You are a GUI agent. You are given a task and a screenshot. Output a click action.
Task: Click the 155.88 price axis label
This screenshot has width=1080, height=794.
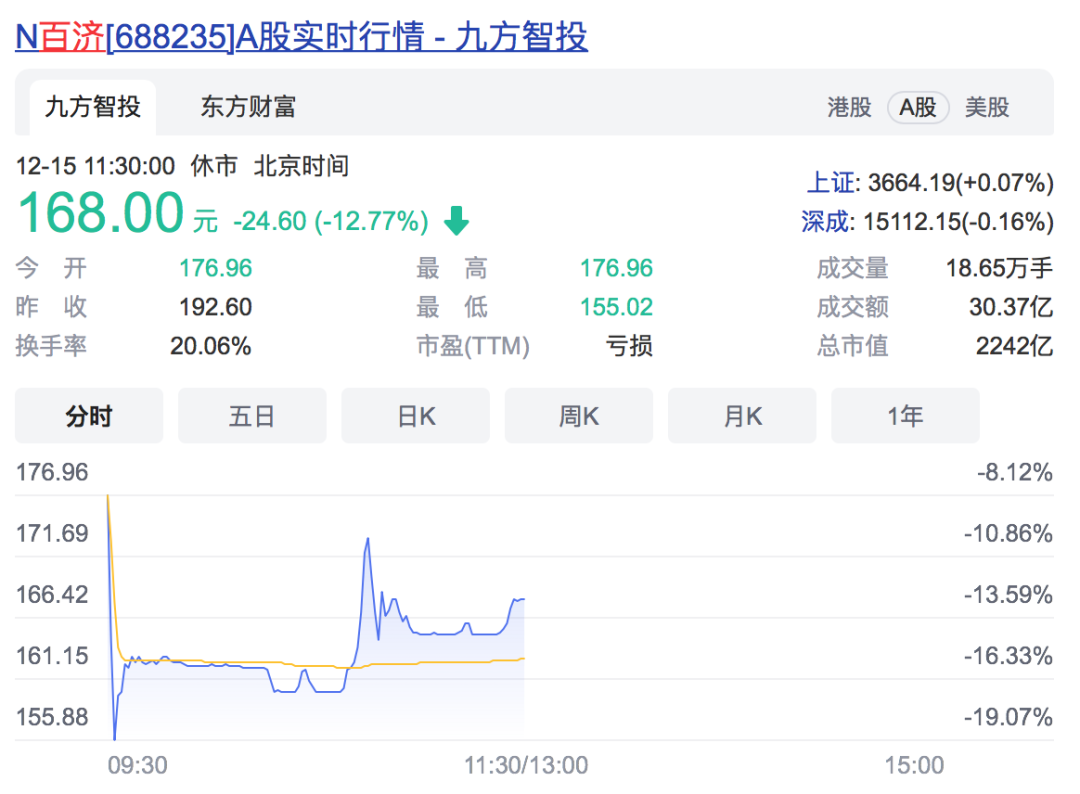pos(52,716)
